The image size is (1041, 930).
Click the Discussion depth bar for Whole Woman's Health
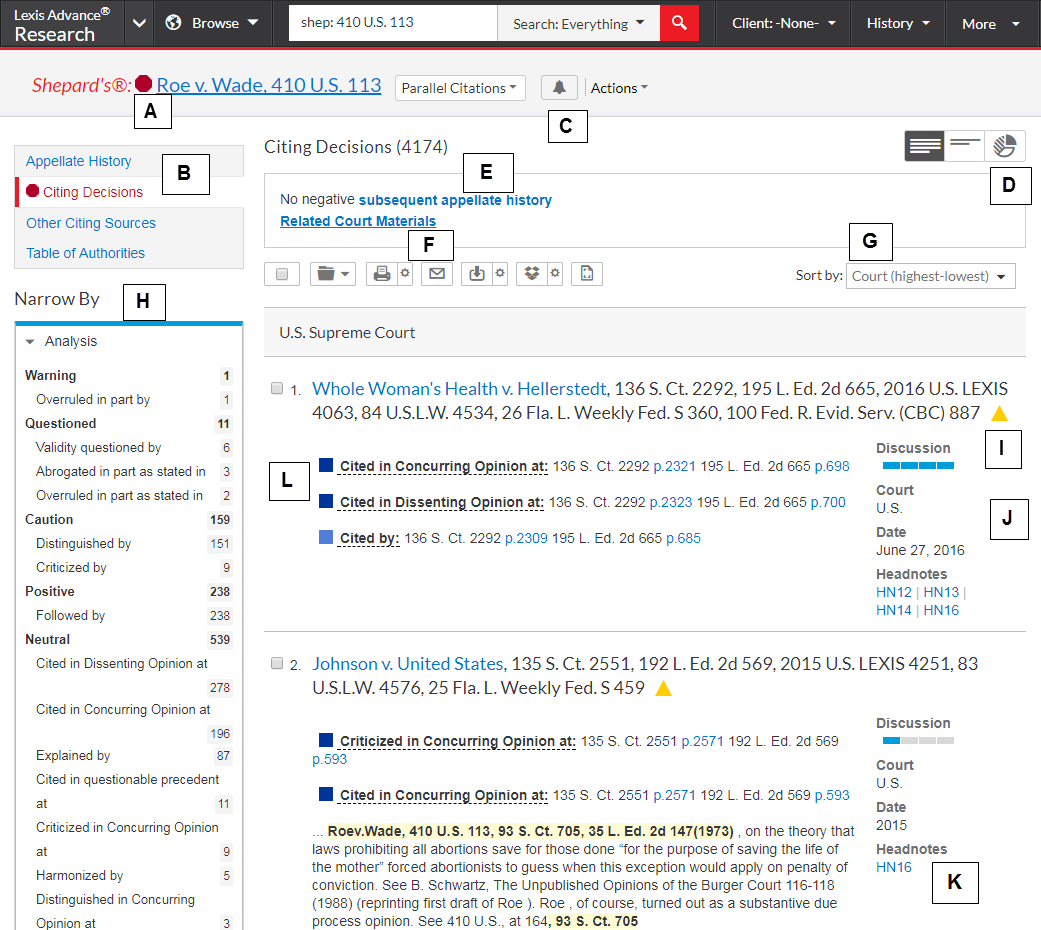coord(918,465)
